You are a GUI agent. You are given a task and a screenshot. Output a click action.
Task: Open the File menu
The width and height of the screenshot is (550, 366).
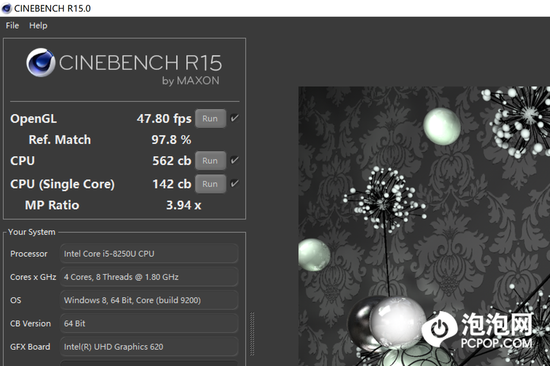(x=12, y=26)
